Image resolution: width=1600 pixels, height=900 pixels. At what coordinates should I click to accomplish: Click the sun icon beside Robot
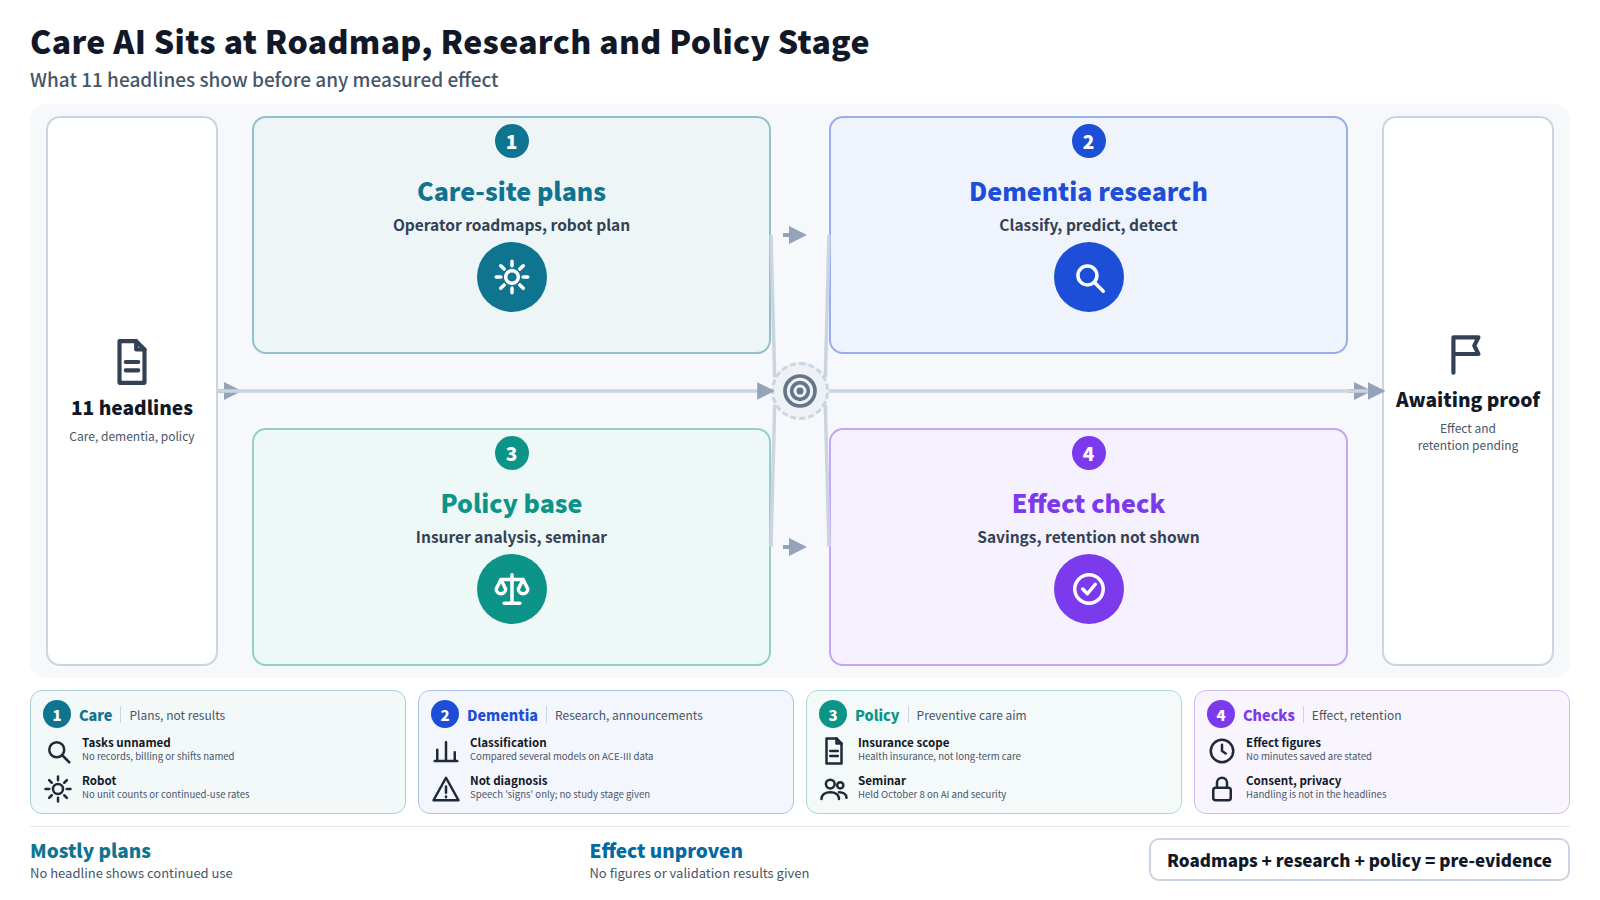(x=58, y=789)
